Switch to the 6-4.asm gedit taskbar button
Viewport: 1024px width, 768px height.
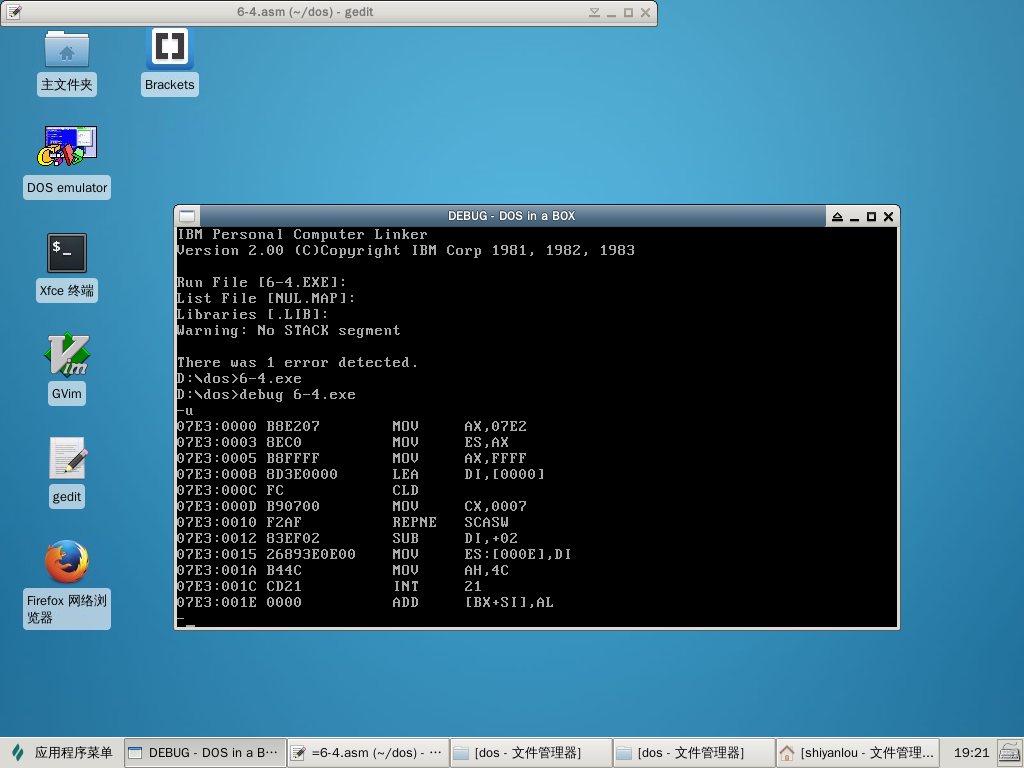pyautogui.click(x=367, y=752)
